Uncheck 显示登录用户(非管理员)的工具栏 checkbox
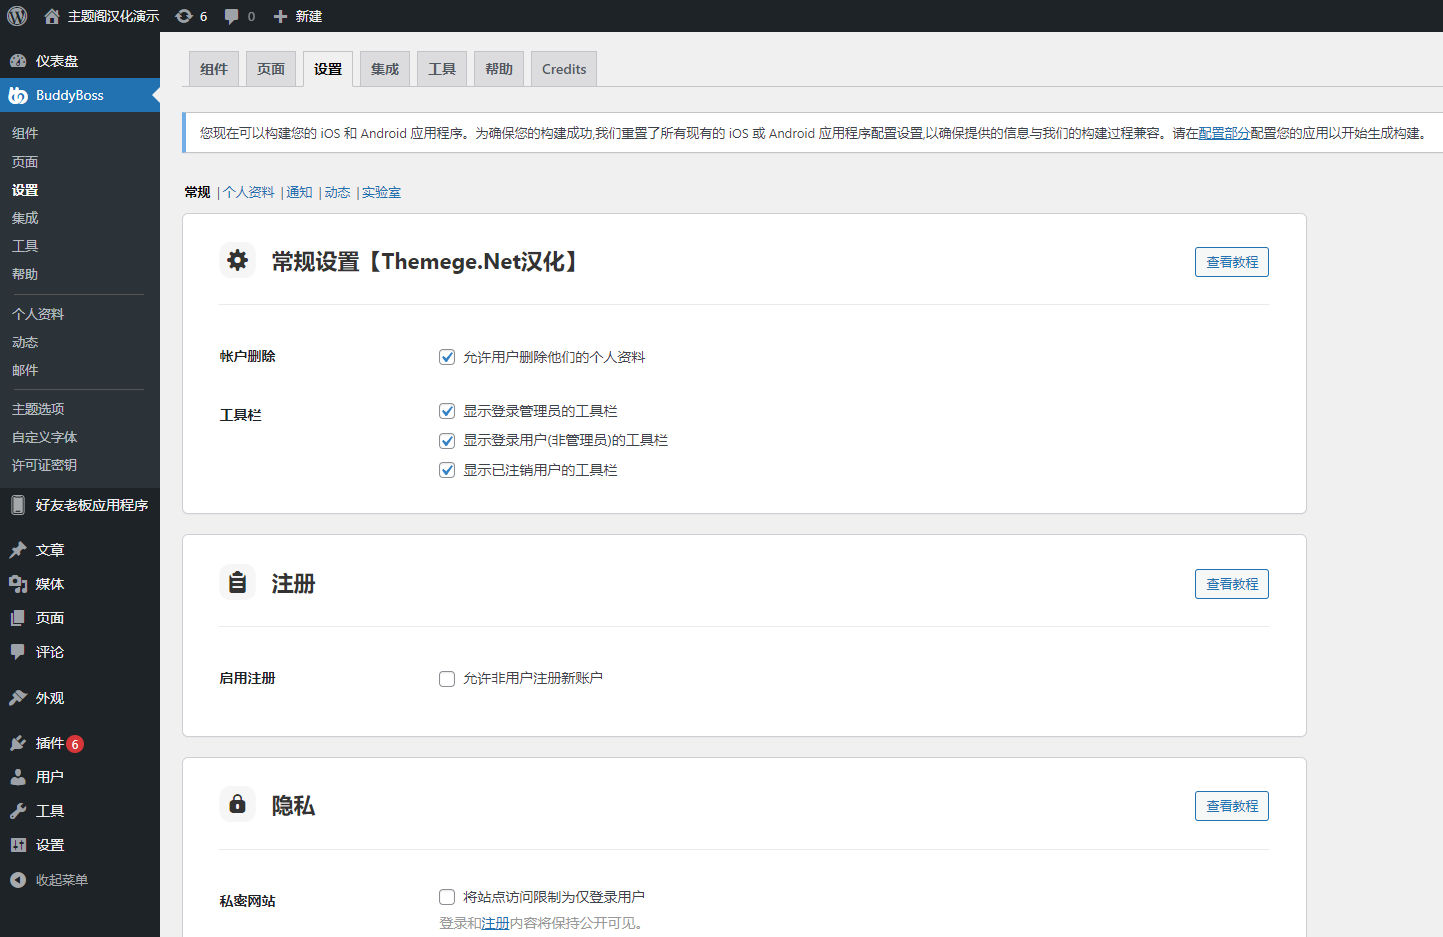 pos(447,440)
